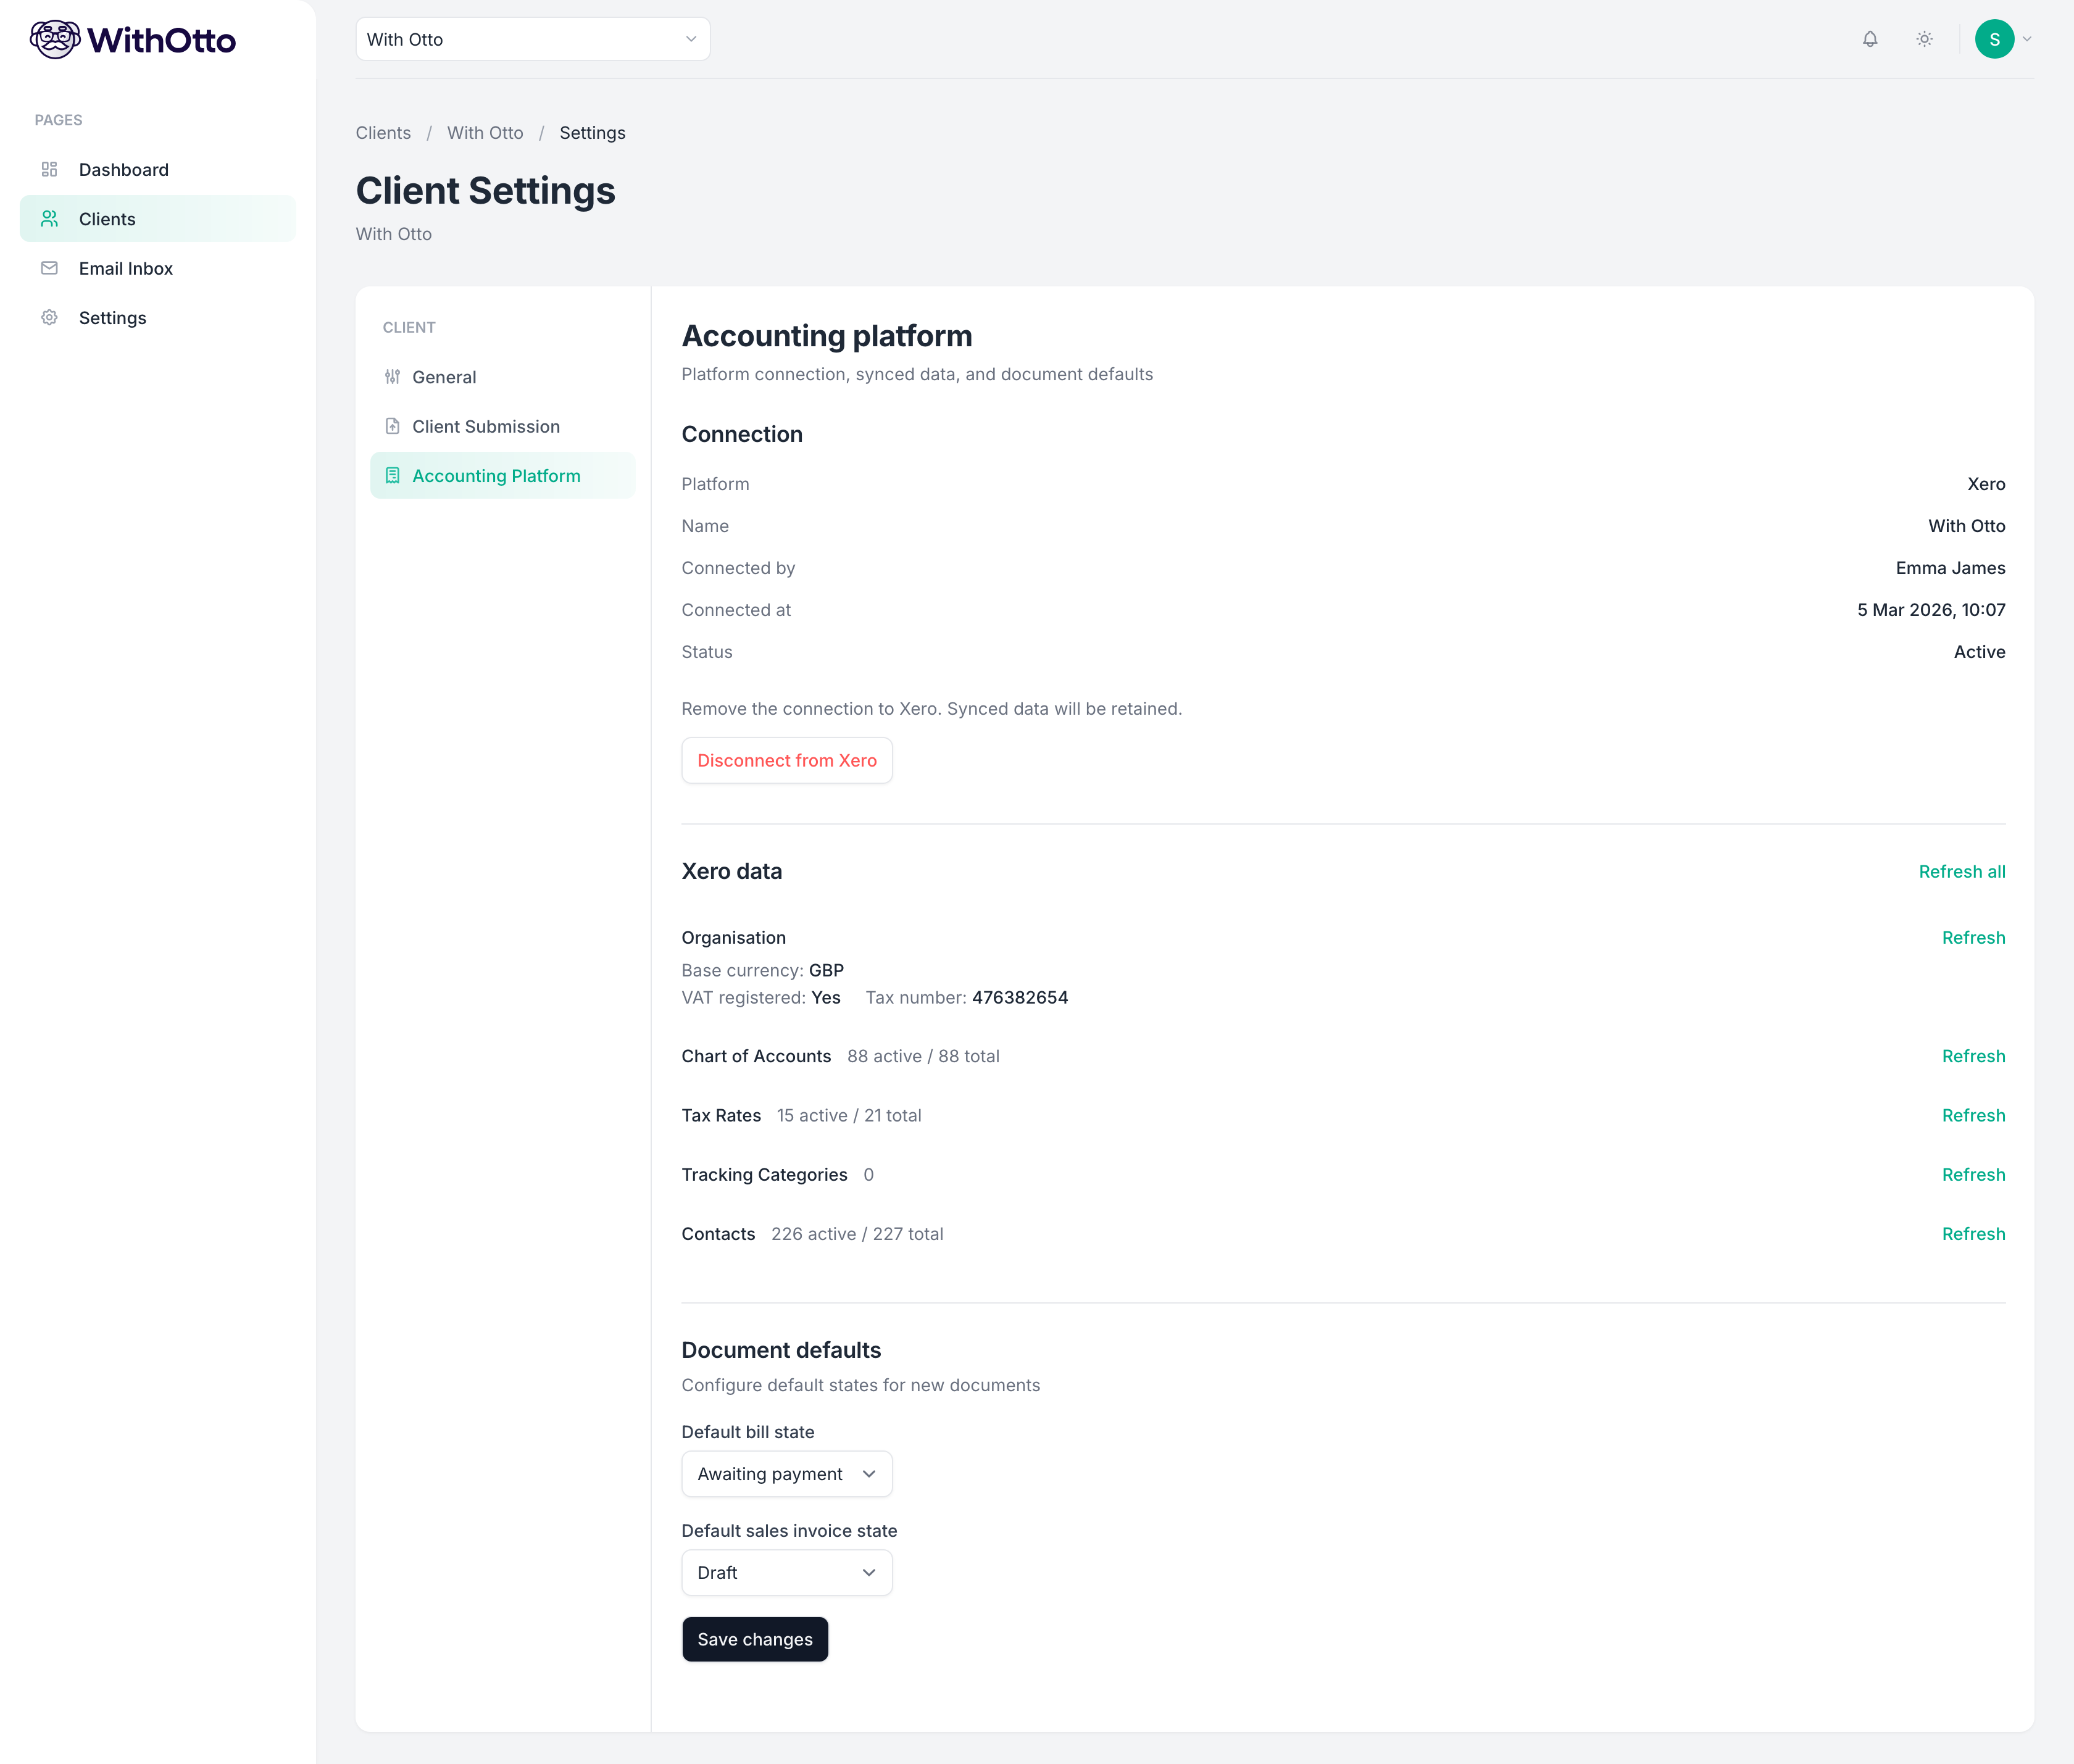Click the Email Inbox envelope icon
This screenshot has height=1764, width=2074.
click(49, 268)
